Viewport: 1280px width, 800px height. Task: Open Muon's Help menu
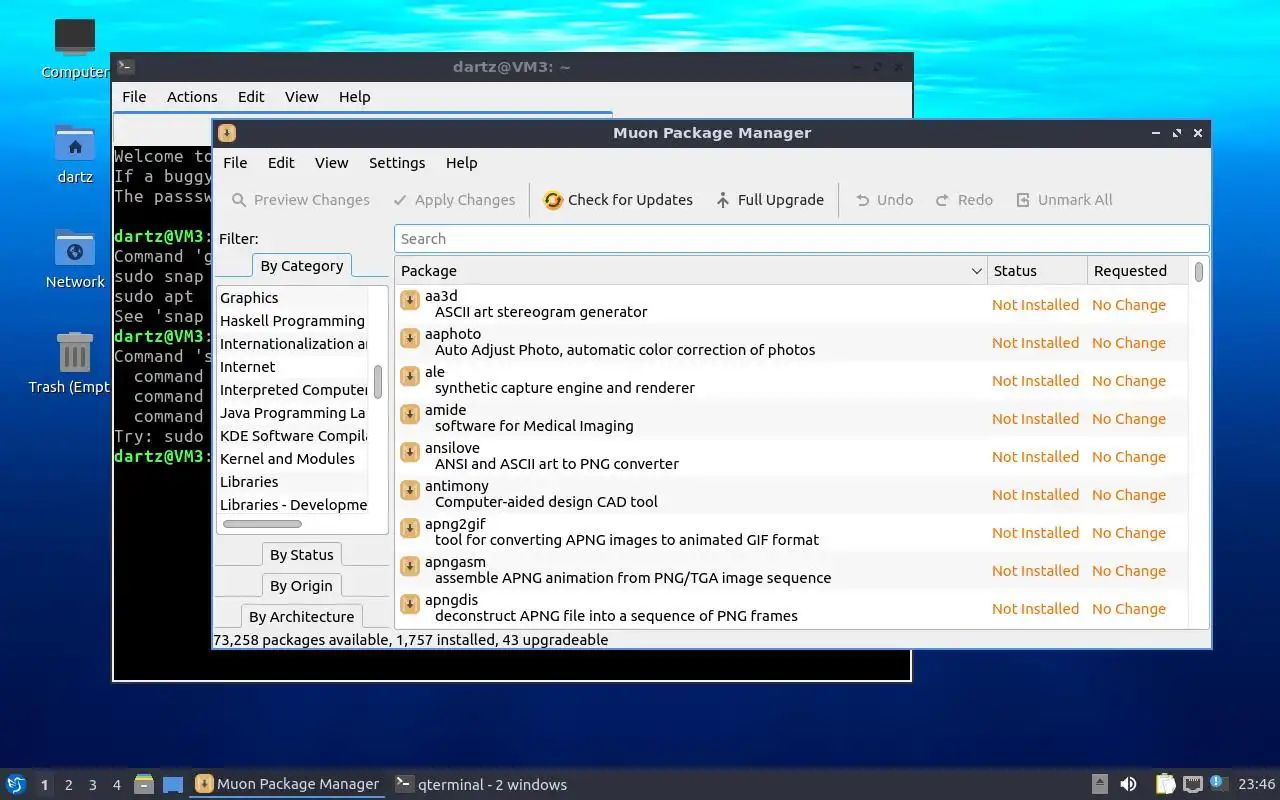pyautogui.click(x=461, y=163)
